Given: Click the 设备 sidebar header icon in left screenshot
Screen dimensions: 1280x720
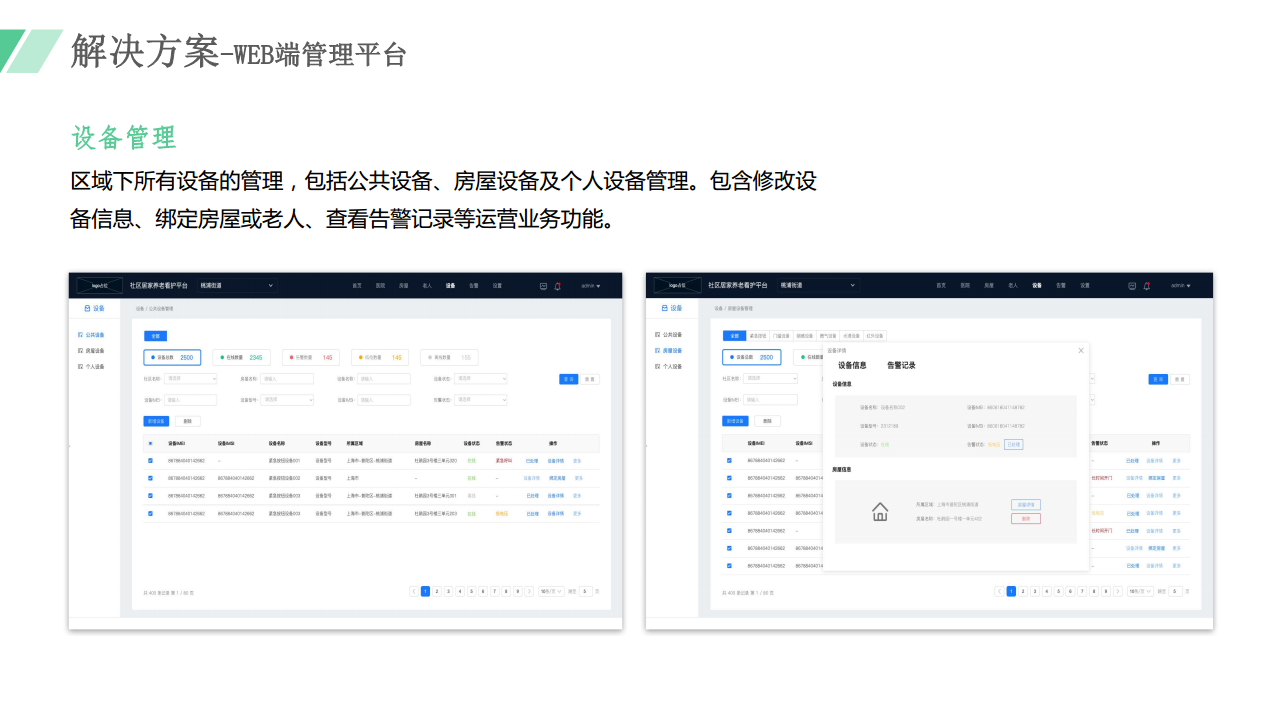Looking at the screenshot, I should (x=87, y=309).
